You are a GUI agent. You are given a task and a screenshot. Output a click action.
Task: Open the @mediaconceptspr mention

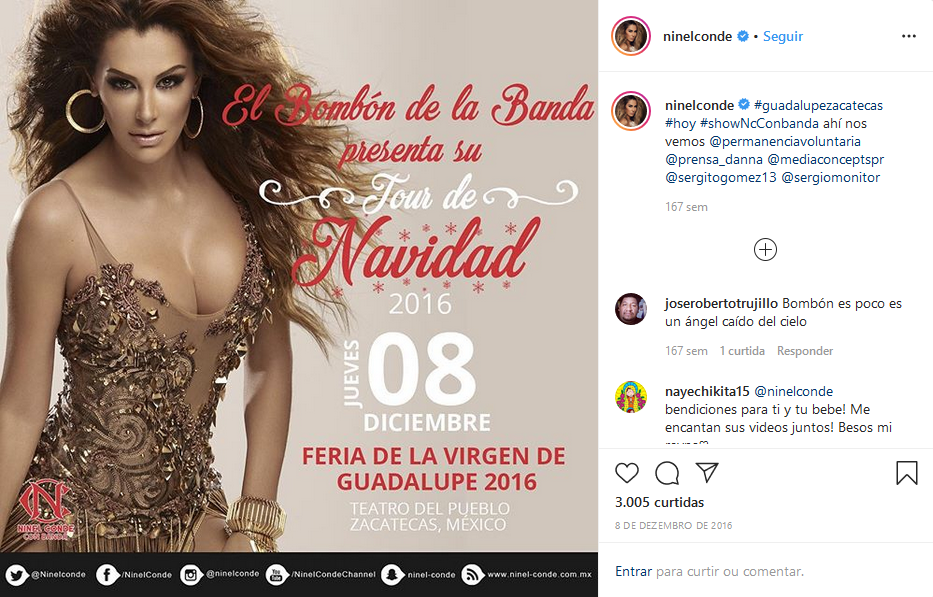point(825,160)
